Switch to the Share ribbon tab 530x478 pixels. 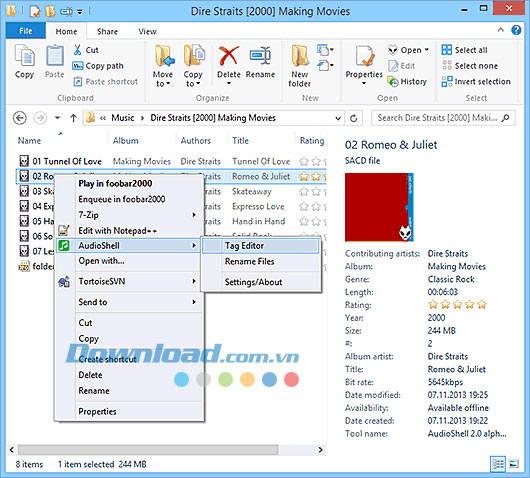107,31
